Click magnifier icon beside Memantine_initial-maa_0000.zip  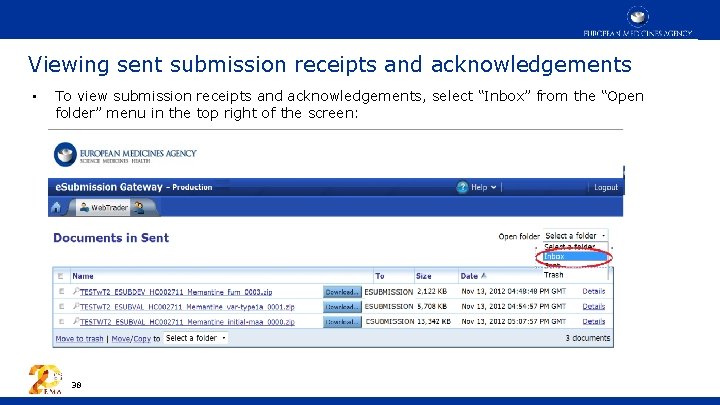pos(76,321)
